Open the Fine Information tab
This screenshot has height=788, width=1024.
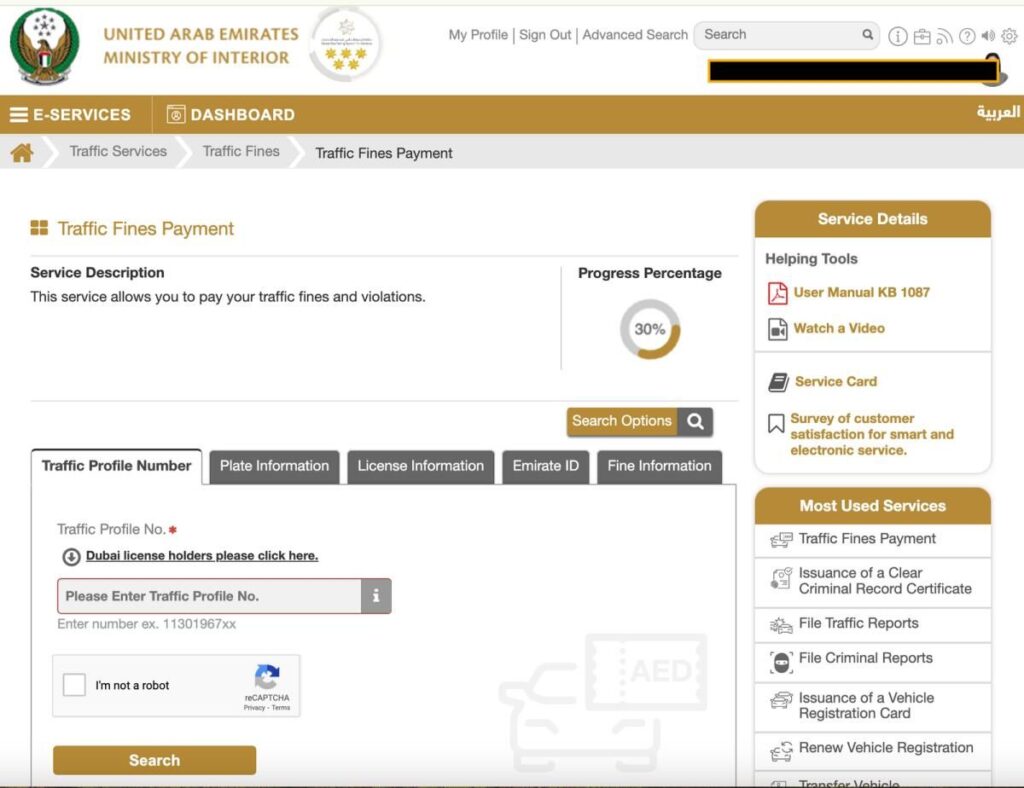[659, 466]
